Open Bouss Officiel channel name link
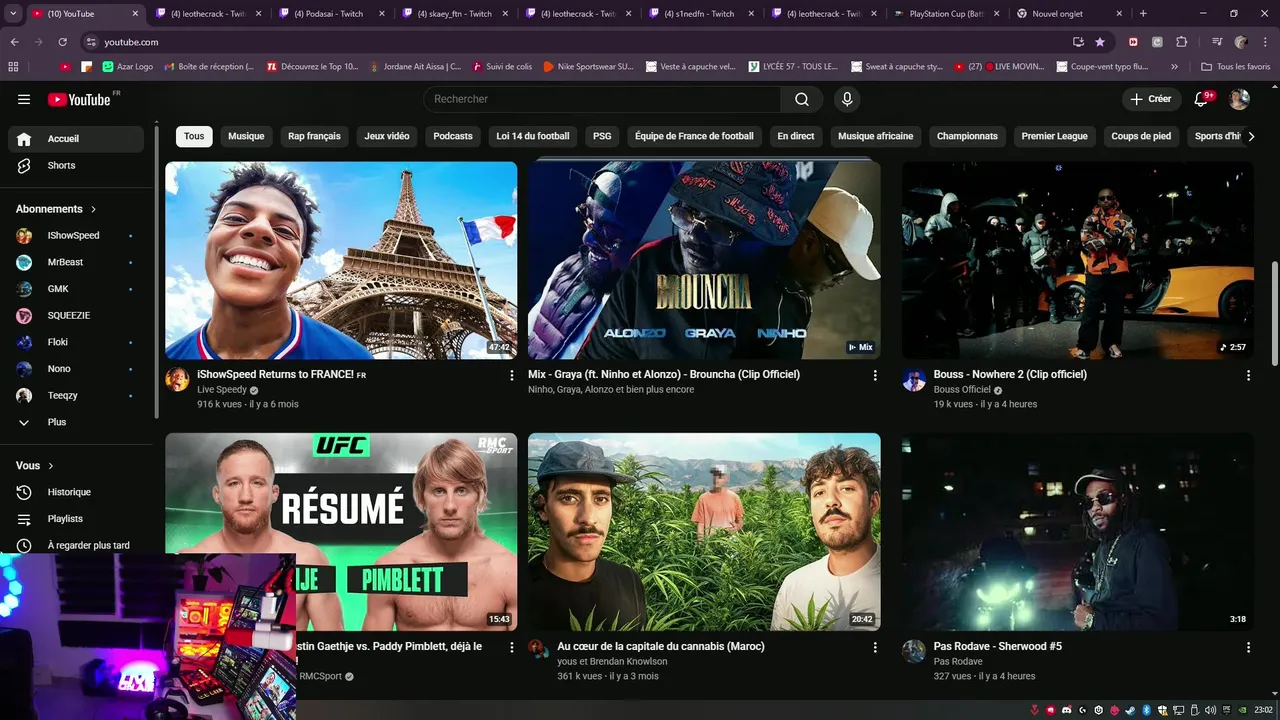The height and width of the screenshot is (720, 1280). point(962,390)
